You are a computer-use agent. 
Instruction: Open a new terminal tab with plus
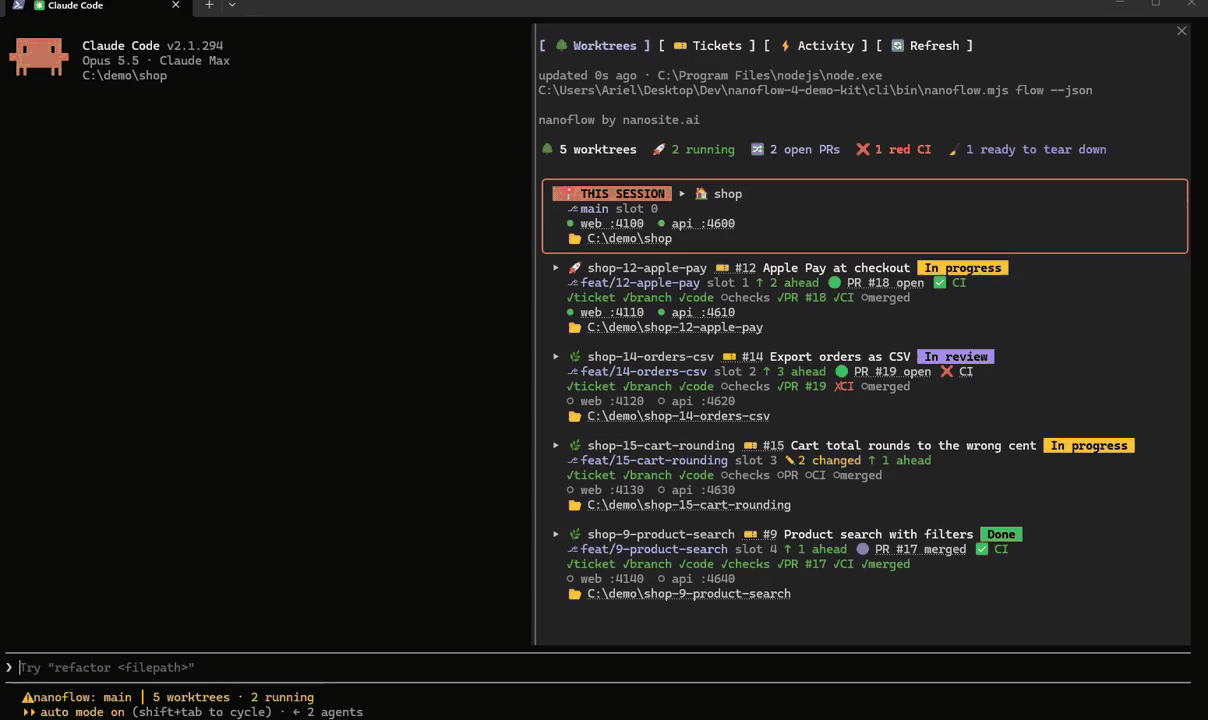(209, 5)
